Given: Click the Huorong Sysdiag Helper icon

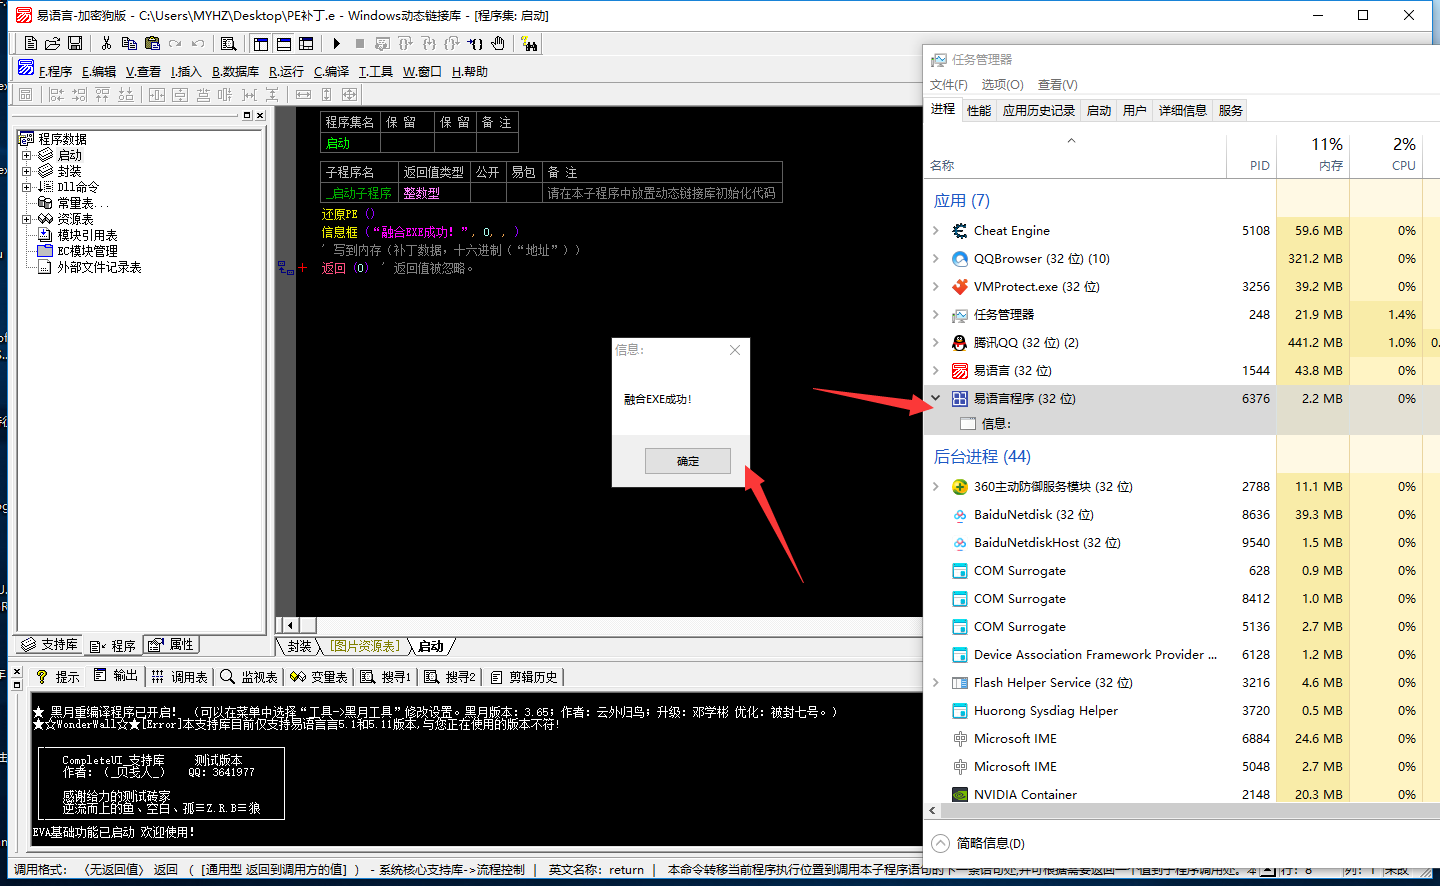Looking at the screenshot, I should point(959,711).
